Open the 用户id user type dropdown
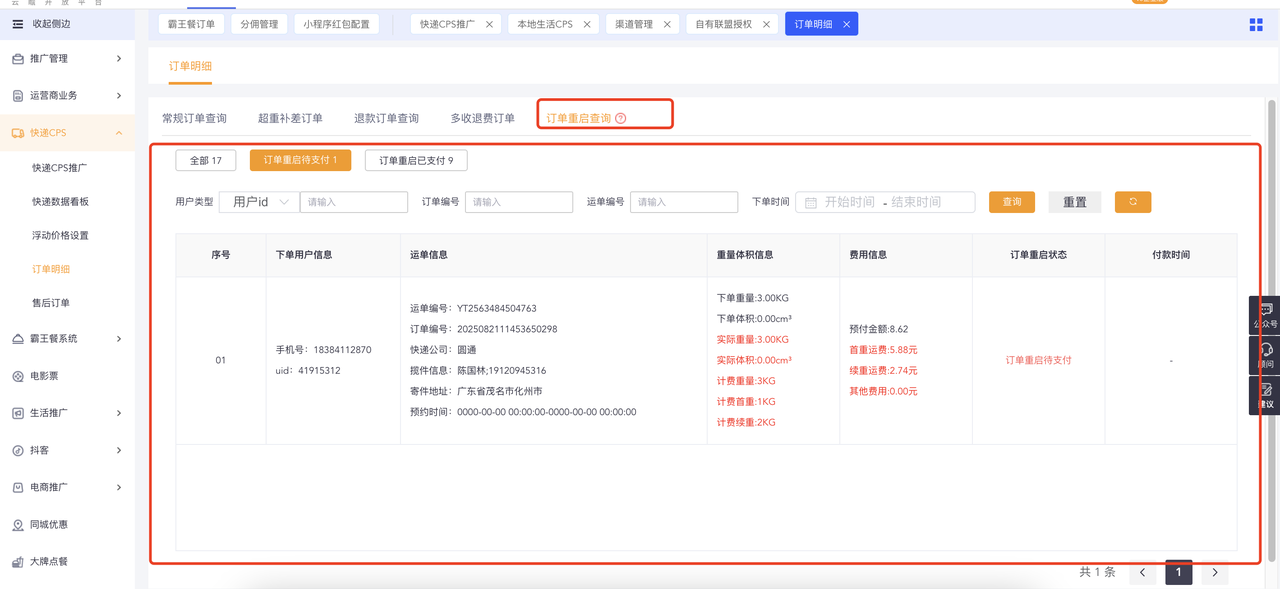Image resolution: width=1280 pixels, height=589 pixels. click(x=259, y=202)
